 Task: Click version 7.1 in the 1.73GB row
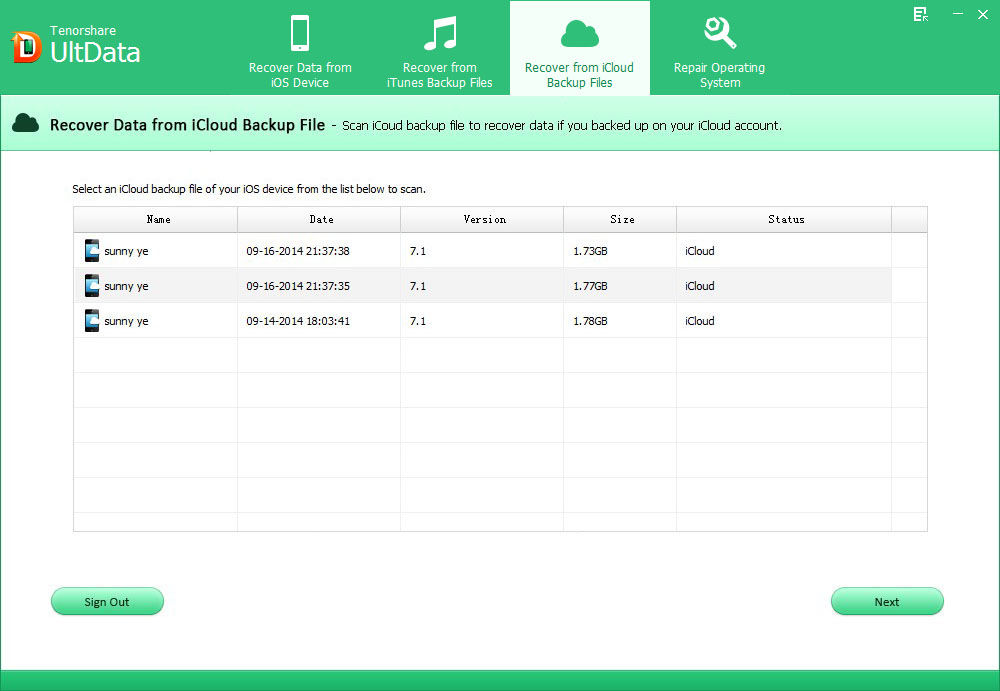point(418,251)
